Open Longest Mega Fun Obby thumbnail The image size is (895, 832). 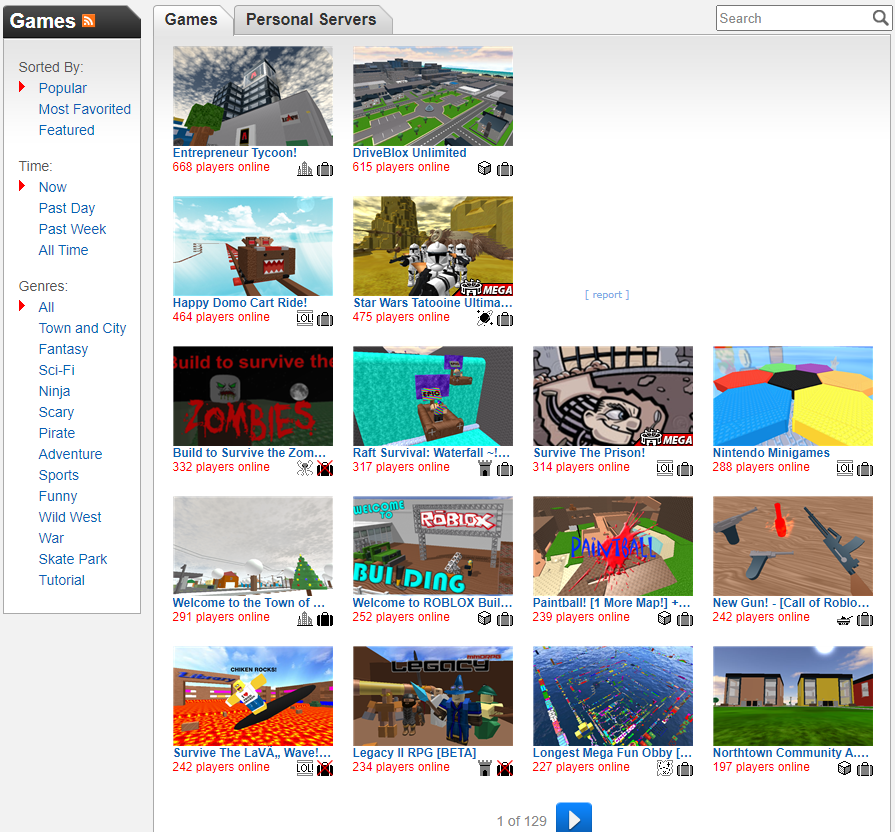(613, 696)
